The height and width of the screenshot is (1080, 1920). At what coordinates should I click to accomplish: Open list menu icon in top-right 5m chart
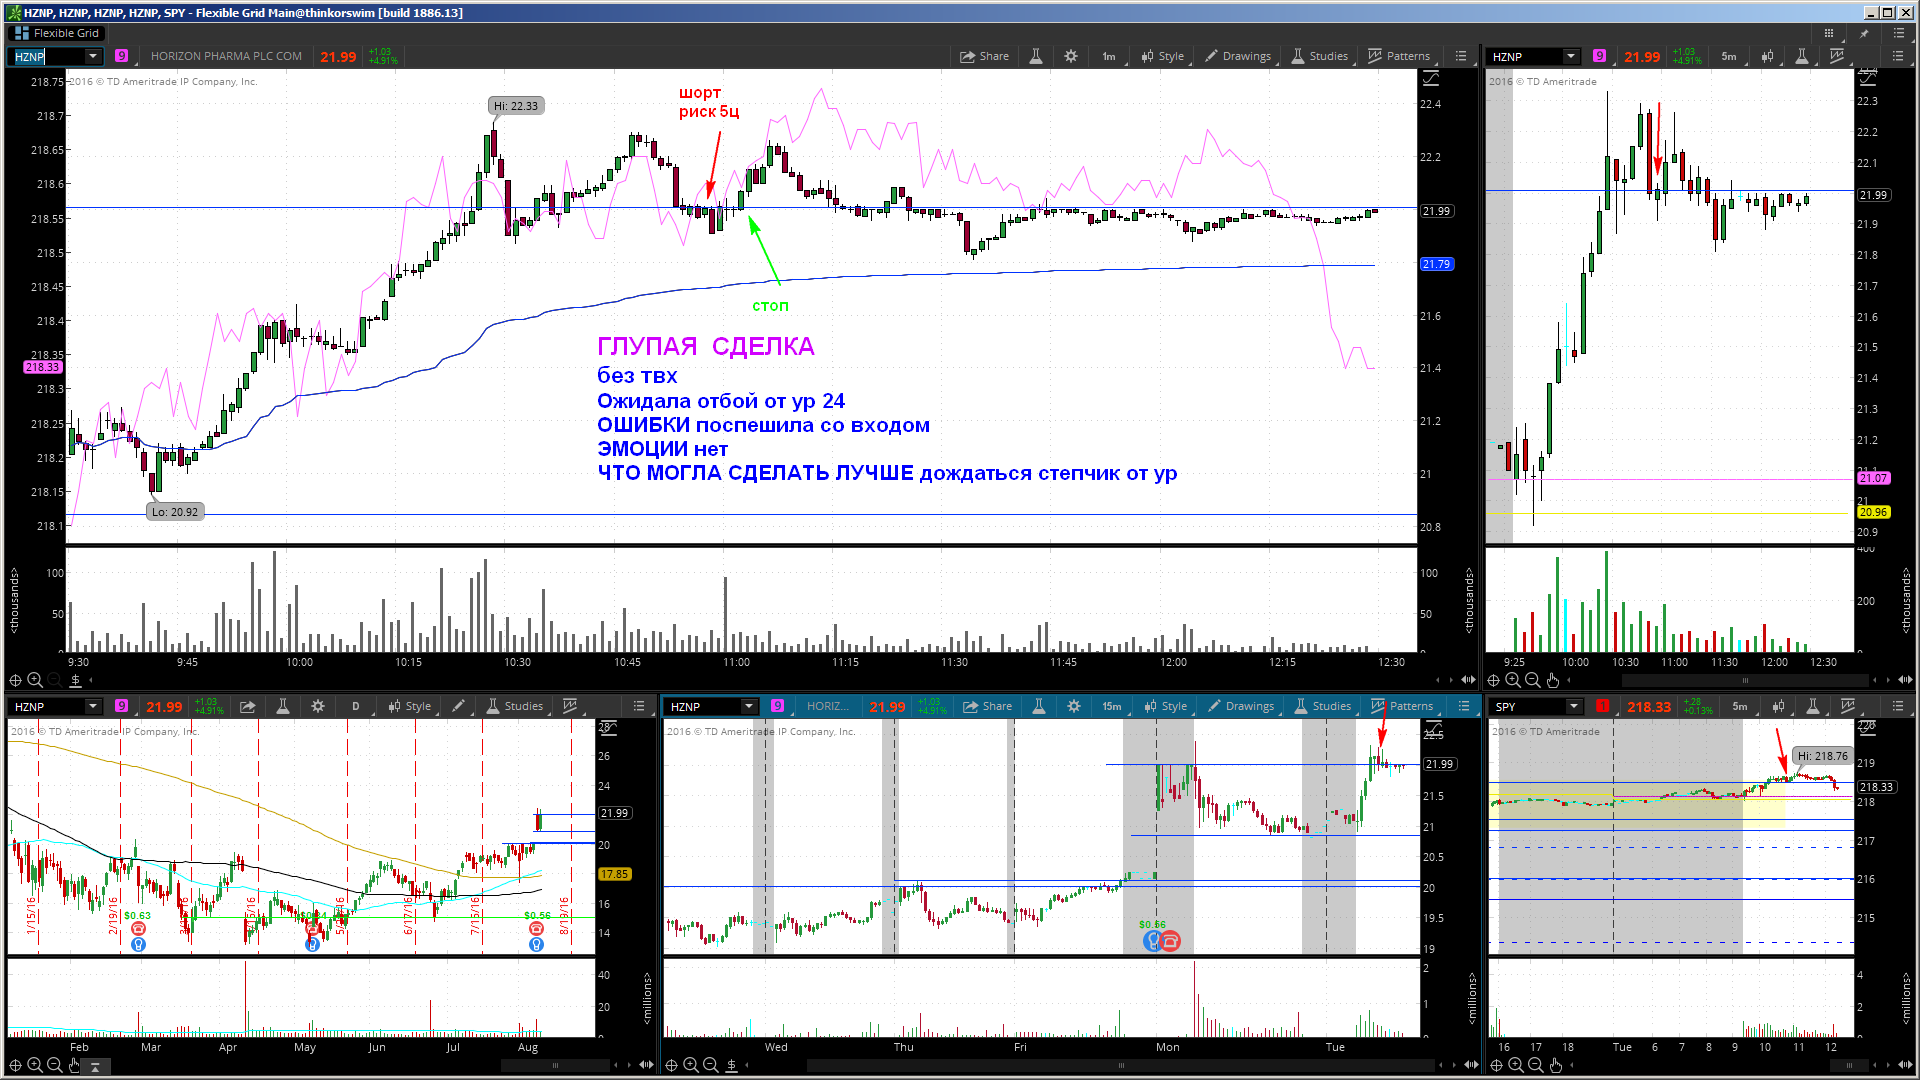[x=1897, y=56]
